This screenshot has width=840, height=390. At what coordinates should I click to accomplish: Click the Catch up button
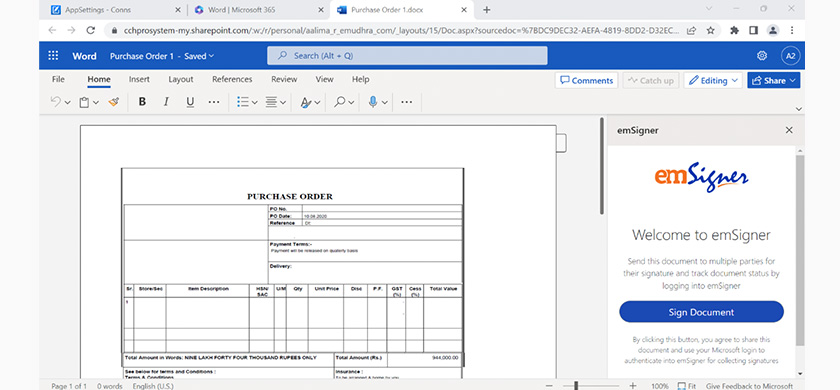(651, 80)
